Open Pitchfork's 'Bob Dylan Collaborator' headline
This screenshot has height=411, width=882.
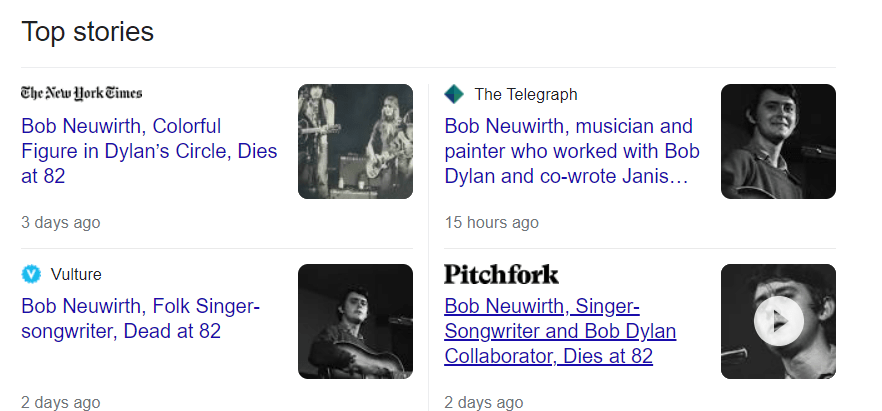pos(560,331)
